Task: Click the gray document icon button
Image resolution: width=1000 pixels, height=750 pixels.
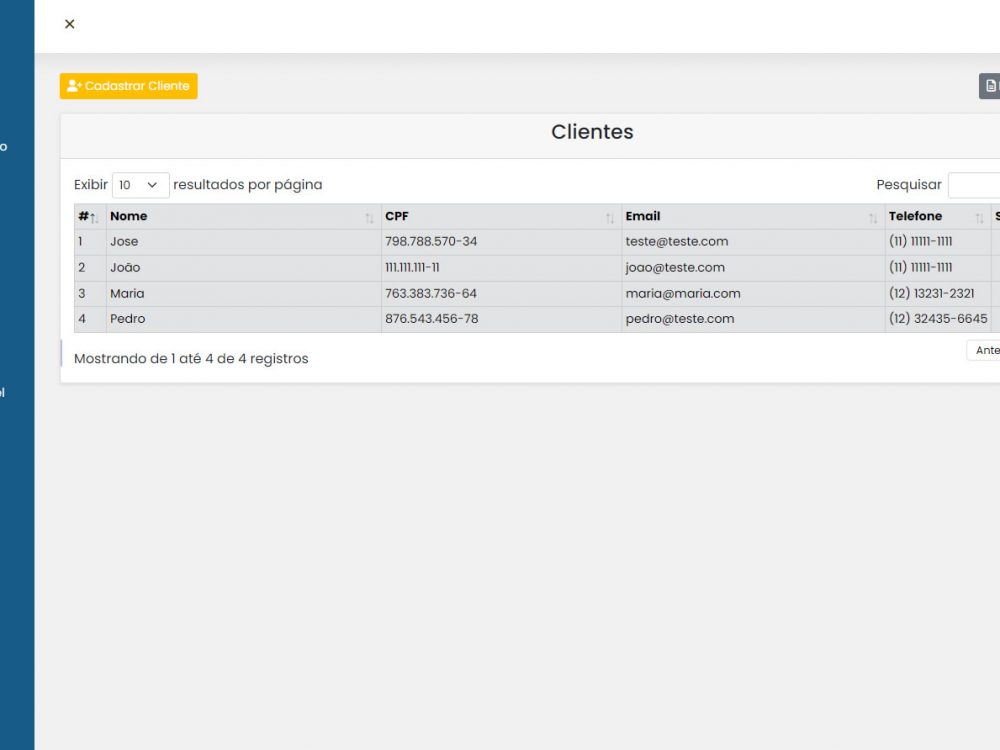Action: point(989,86)
